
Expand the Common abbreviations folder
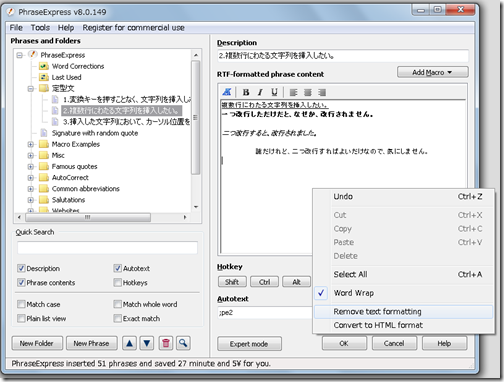[31, 189]
